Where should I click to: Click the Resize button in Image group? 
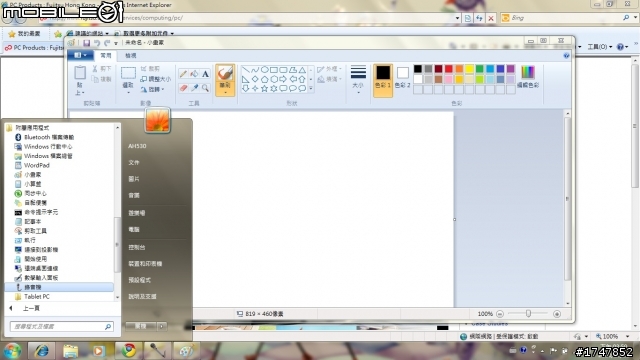click(156, 79)
